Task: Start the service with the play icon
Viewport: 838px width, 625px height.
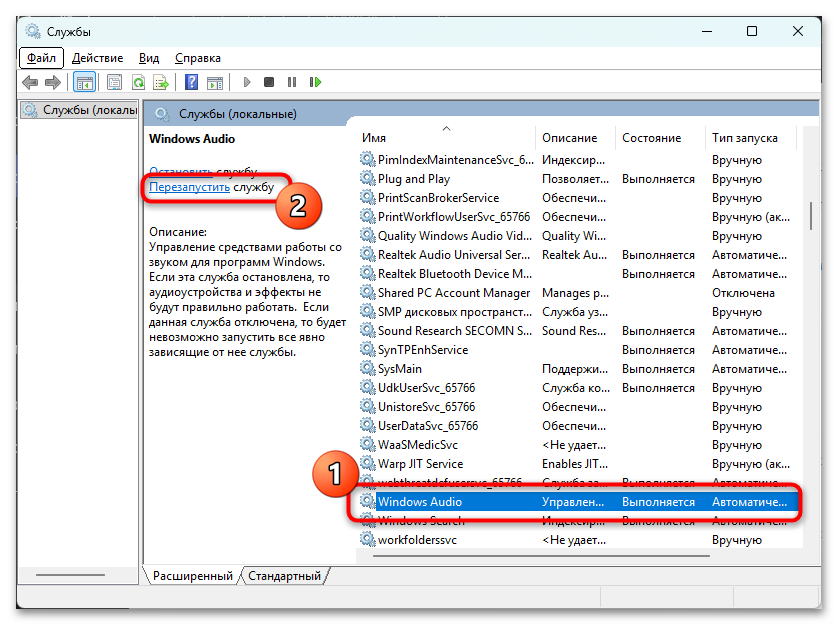Action: (x=246, y=82)
